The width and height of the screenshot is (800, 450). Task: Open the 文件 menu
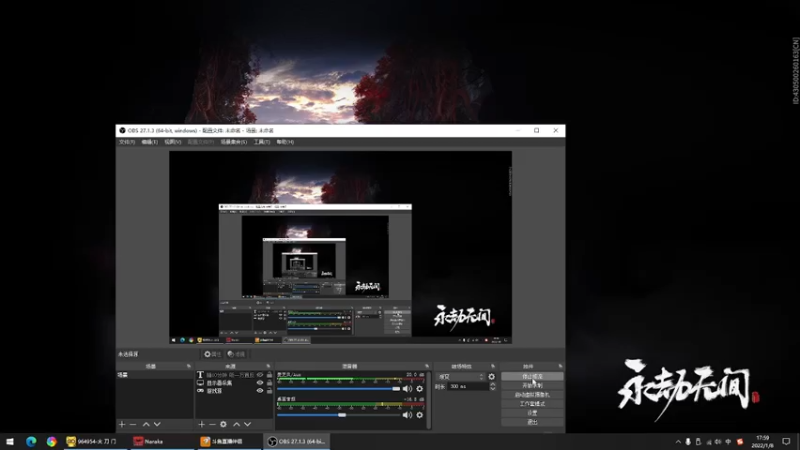coord(127,142)
